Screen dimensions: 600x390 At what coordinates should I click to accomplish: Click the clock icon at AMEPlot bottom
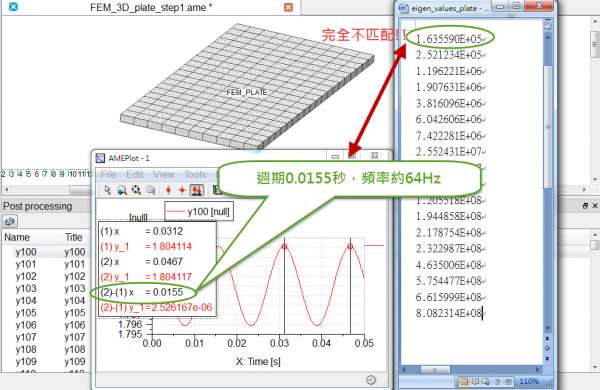[371, 380]
